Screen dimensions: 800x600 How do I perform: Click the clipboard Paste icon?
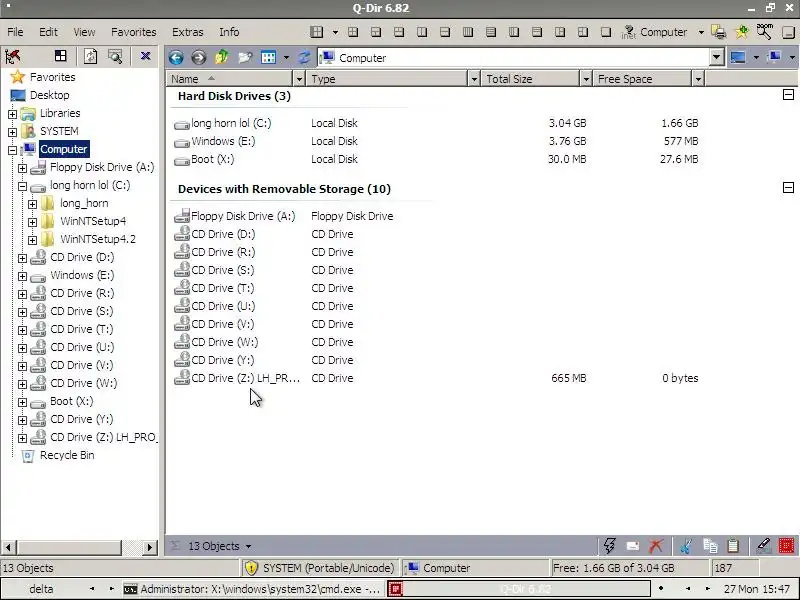[733, 545]
